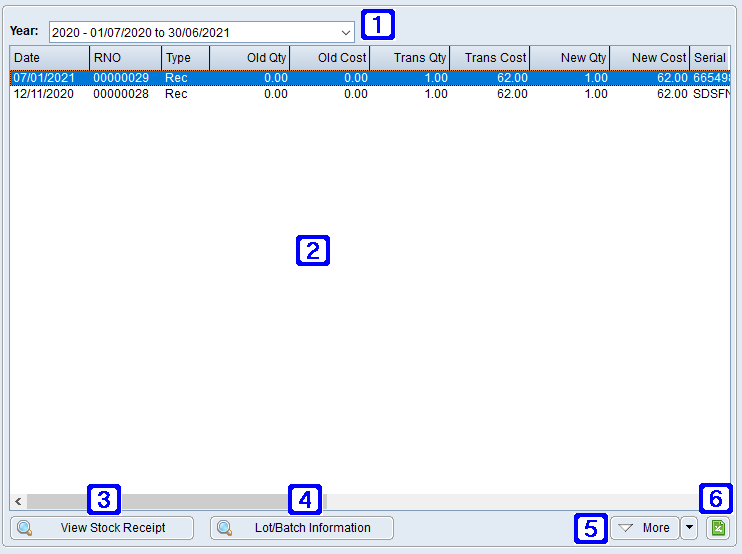Open Lot/Batch Information
This screenshot has height=554, width=742.
[302, 528]
